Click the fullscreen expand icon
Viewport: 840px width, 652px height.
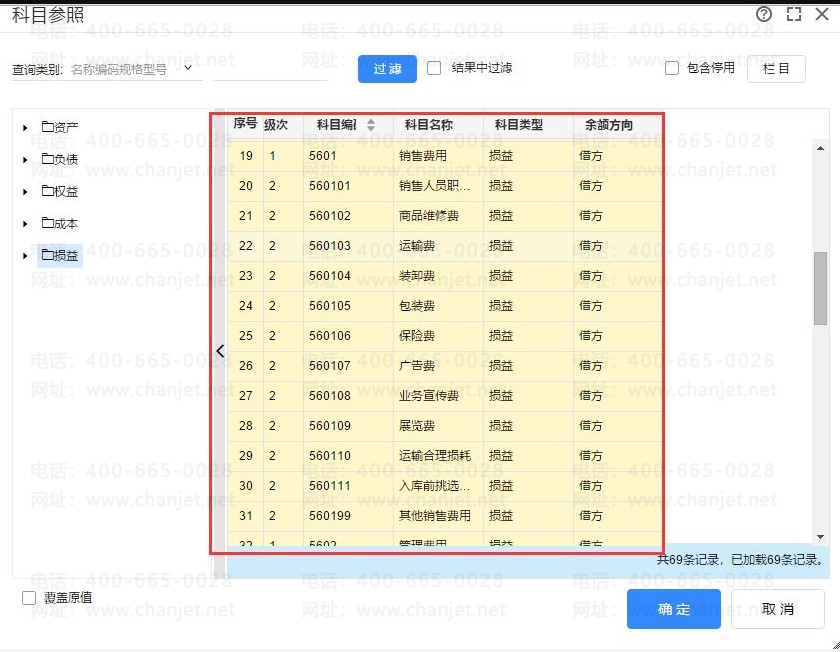pyautogui.click(x=794, y=14)
